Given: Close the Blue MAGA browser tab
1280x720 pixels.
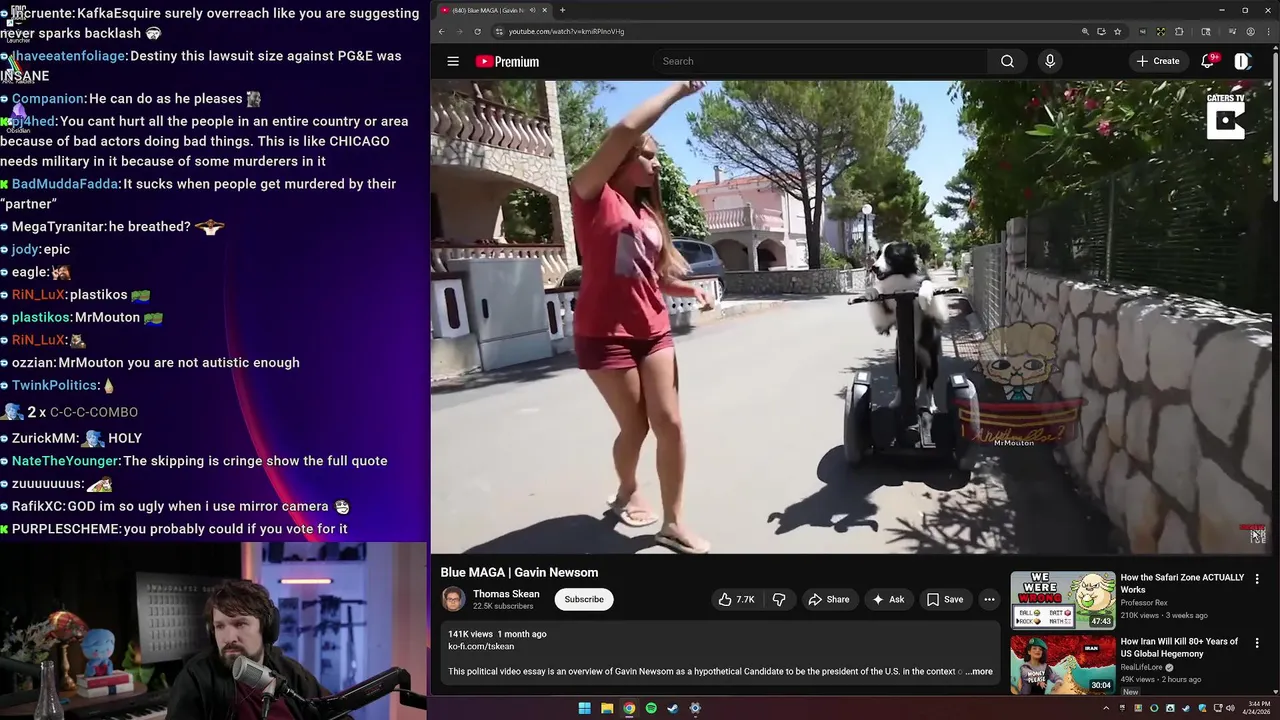Looking at the screenshot, I should [544, 10].
